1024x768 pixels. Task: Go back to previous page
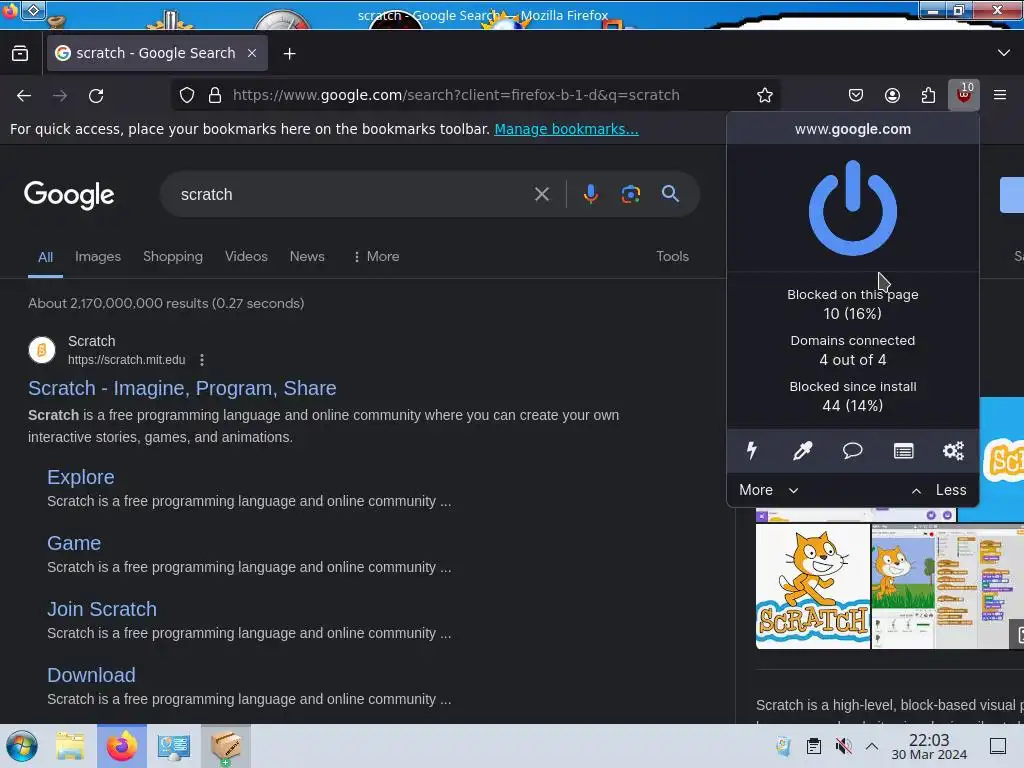24,96
